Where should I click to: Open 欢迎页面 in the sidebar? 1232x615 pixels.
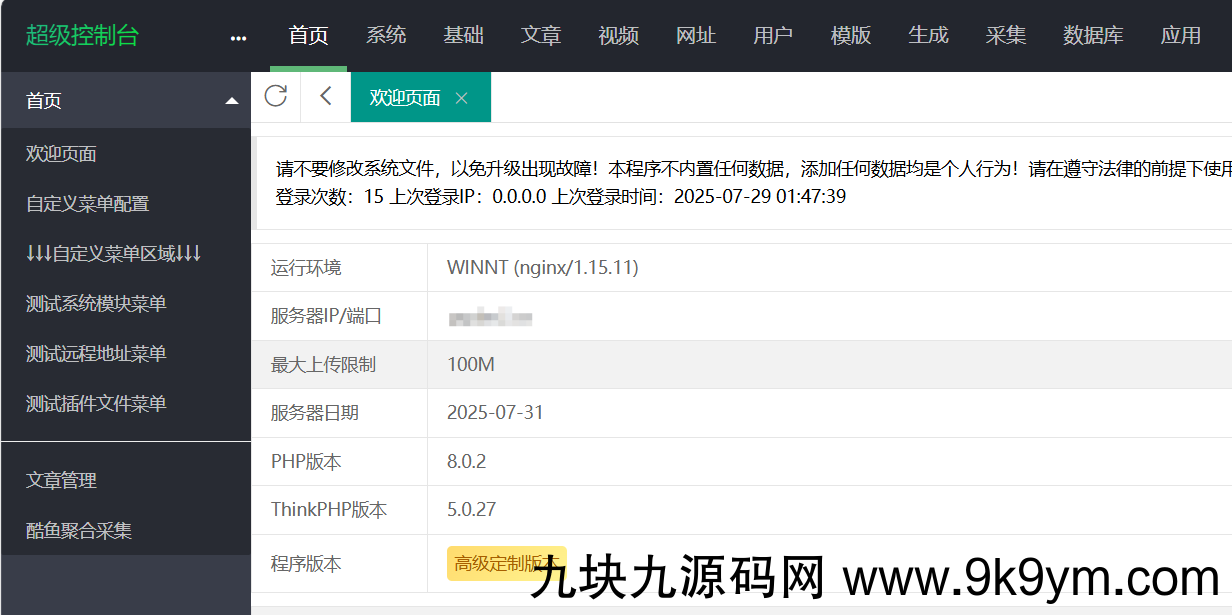(61, 154)
